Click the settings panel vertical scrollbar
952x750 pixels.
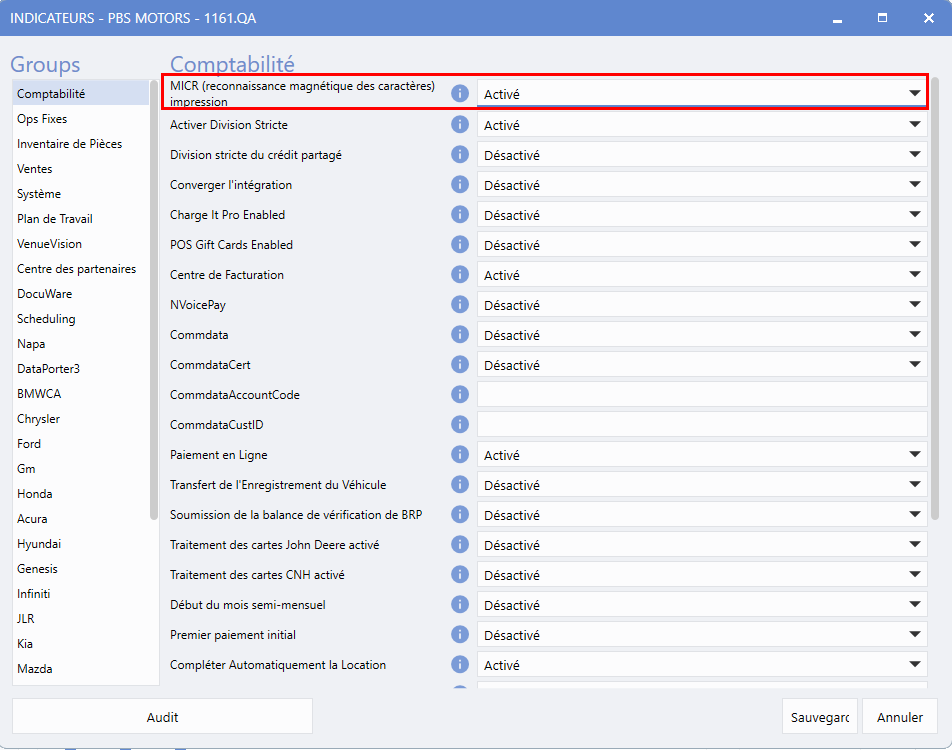pyautogui.click(x=934, y=298)
